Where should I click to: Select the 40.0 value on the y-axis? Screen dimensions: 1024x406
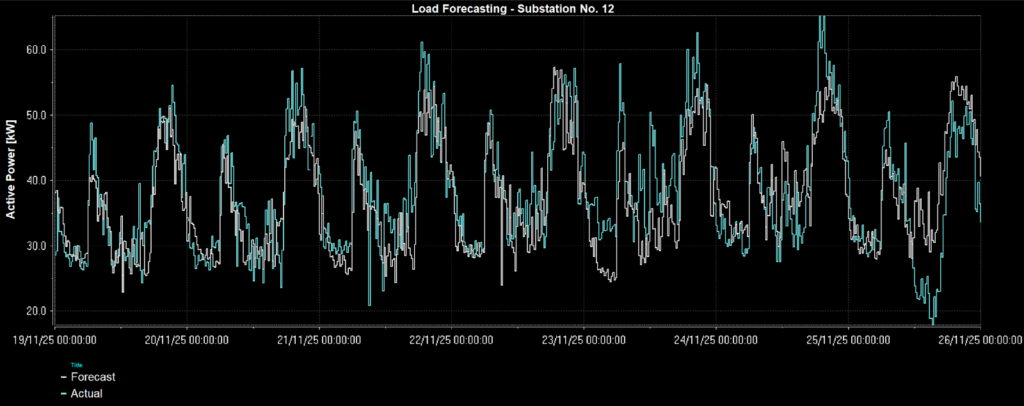(x=37, y=180)
